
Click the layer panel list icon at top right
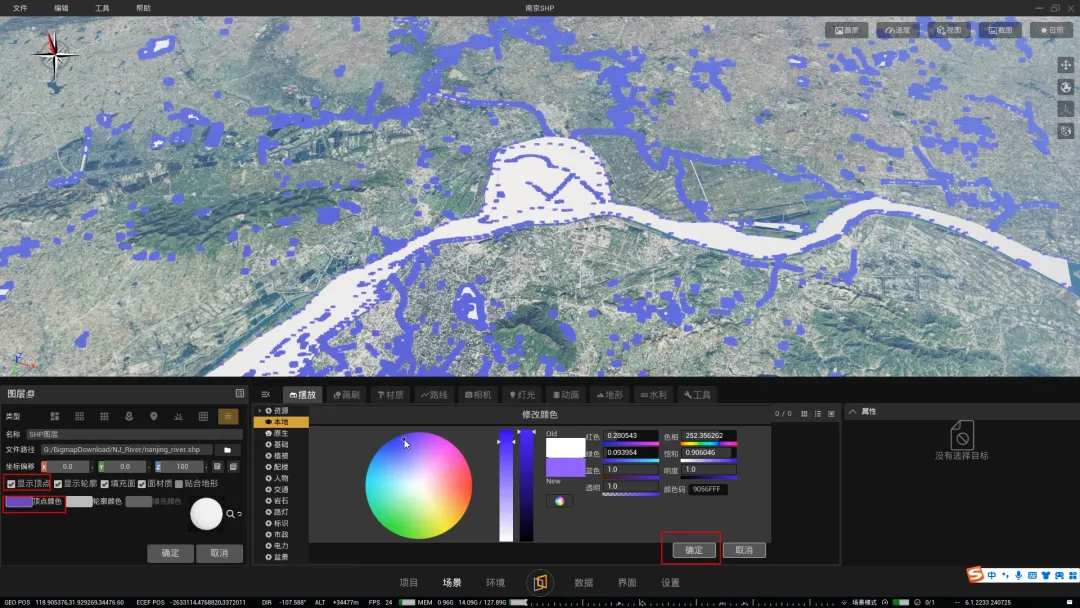pos(240,394)
